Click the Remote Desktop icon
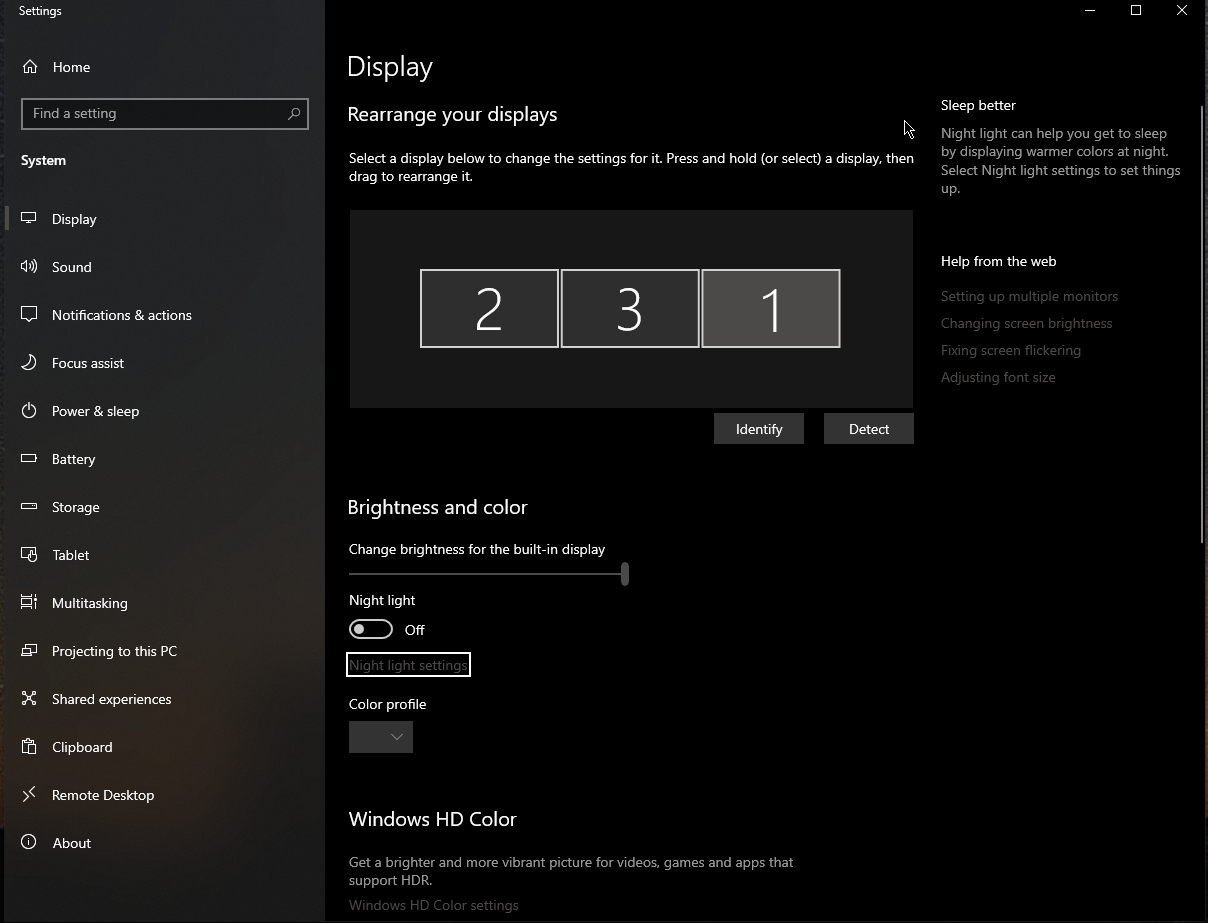Viewport: 1208px width, 923px height. tap(30, 795)
